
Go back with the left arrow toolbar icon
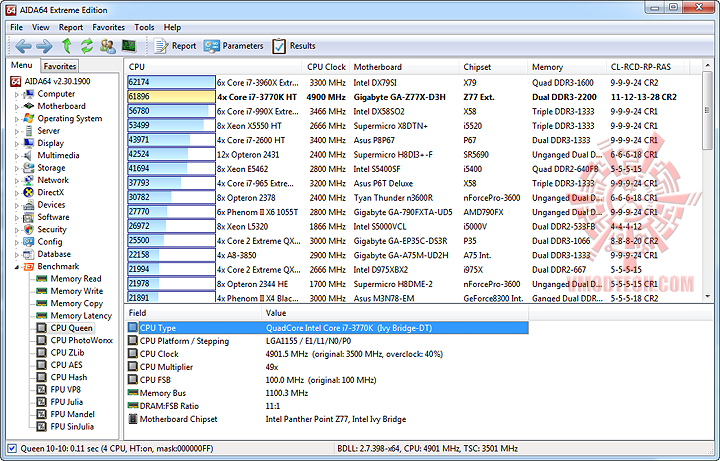(x=23, y=46)
